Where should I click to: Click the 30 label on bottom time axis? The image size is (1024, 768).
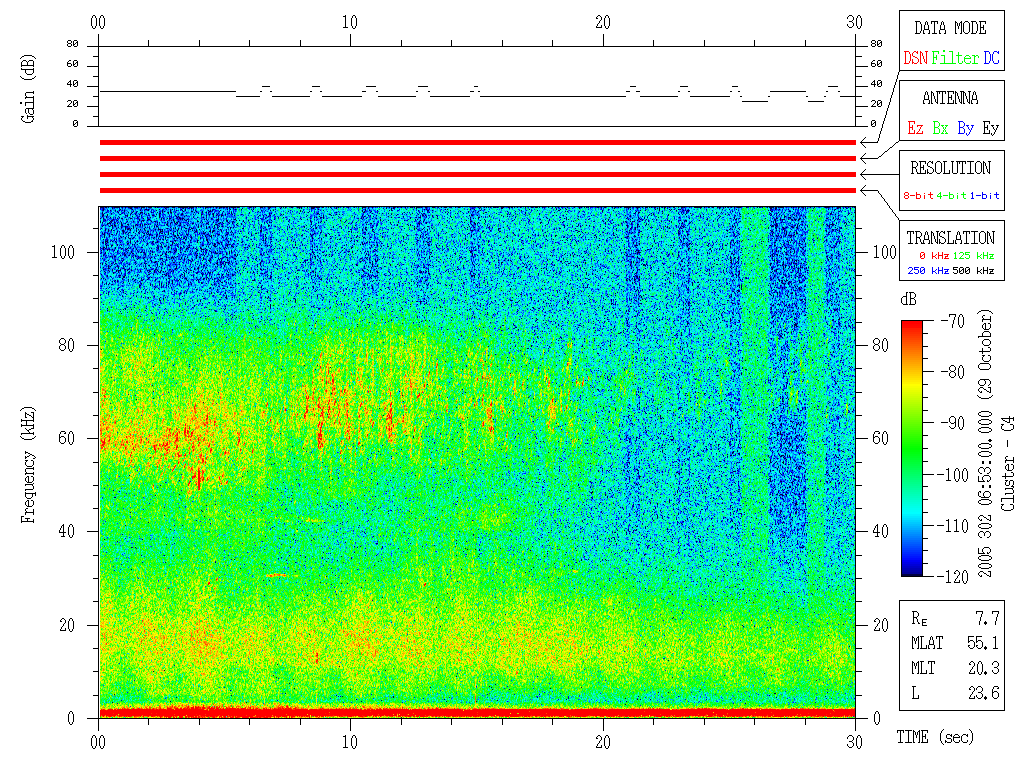point(854,742)
